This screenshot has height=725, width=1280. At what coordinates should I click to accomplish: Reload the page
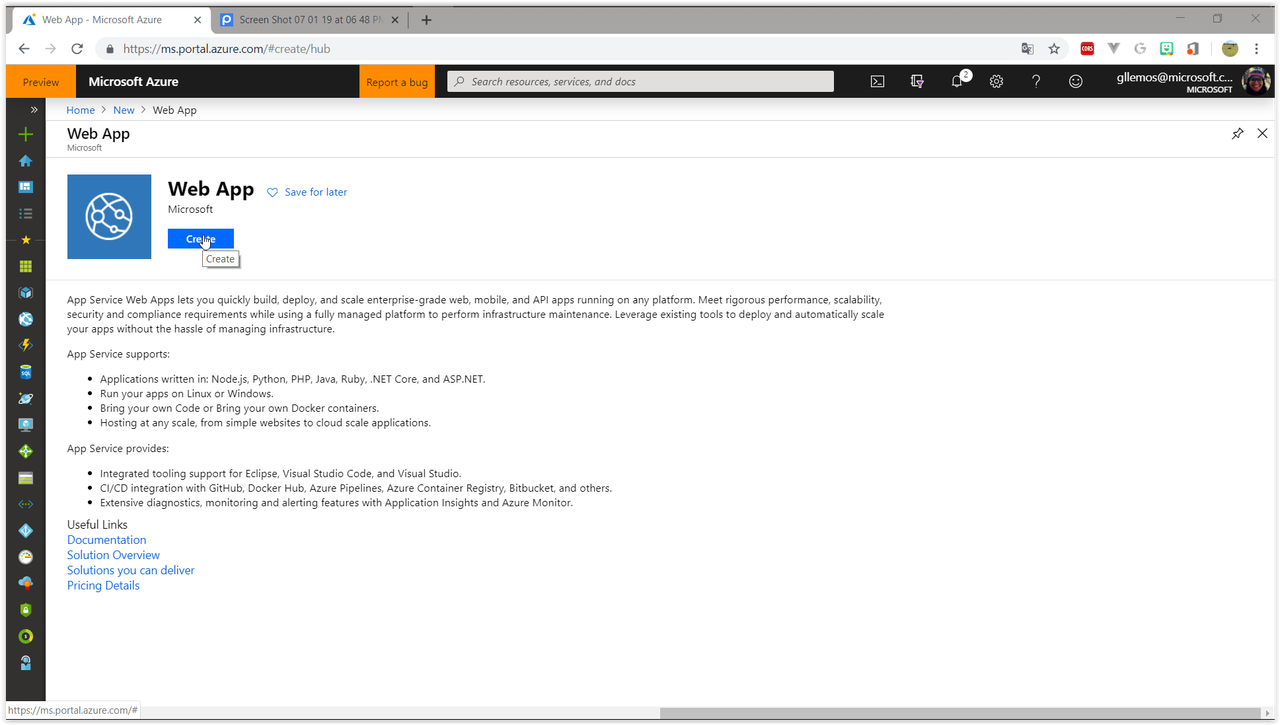pos(77,48)
